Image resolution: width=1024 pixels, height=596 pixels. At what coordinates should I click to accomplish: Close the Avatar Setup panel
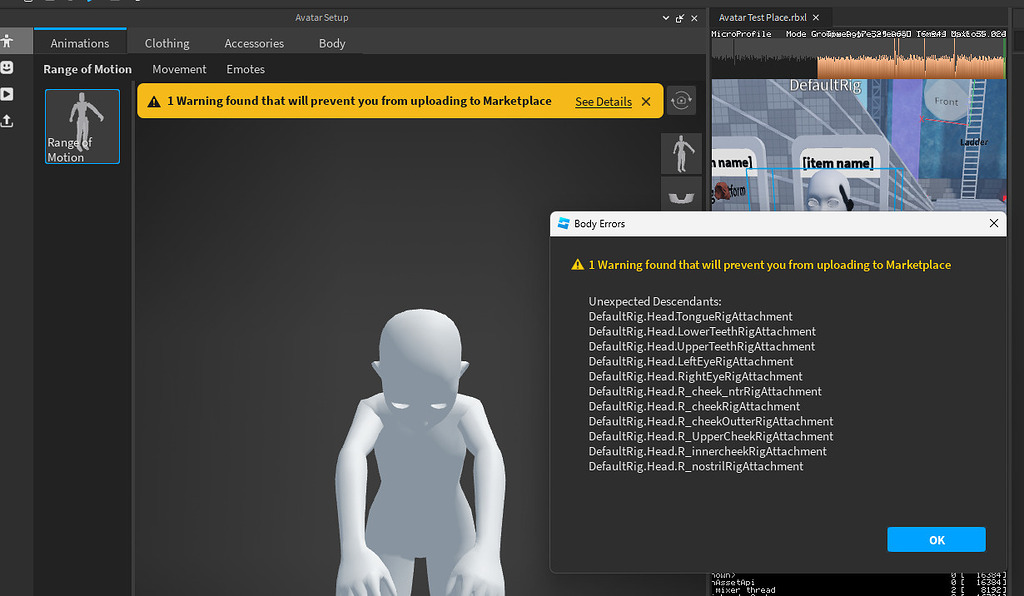coord(694,18)
